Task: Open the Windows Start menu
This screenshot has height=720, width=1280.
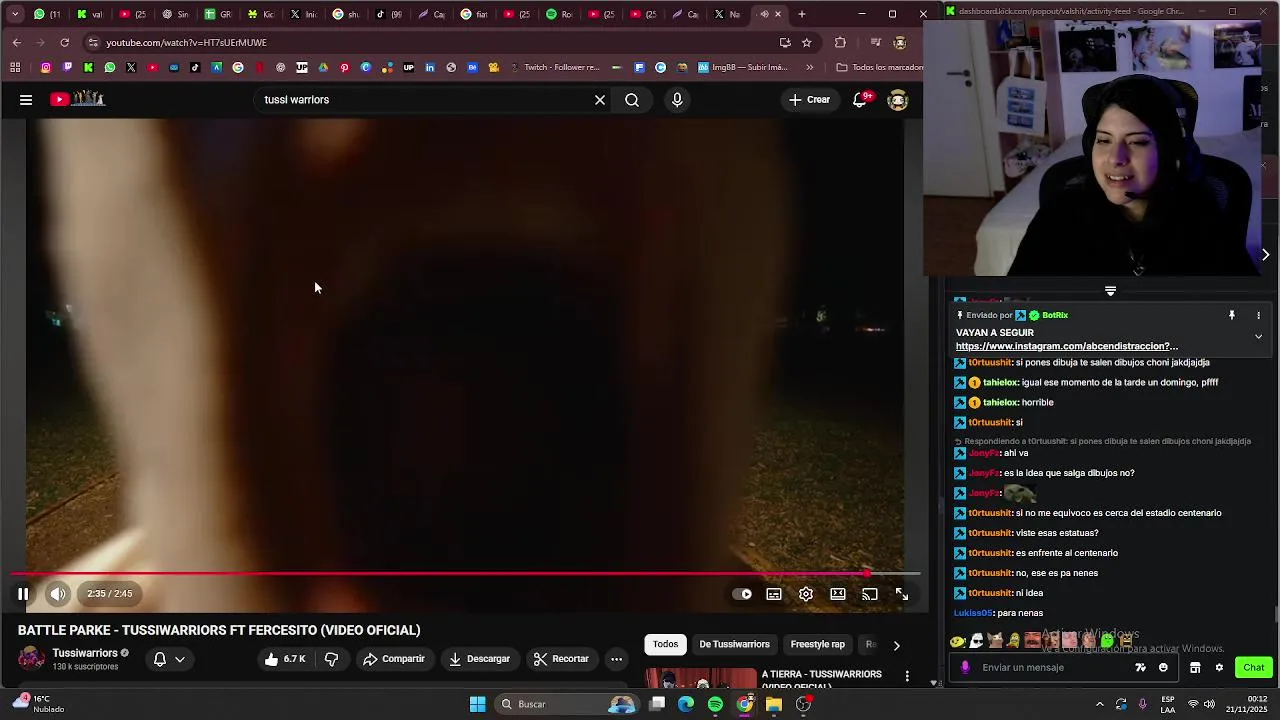Action: click(477, 704)
